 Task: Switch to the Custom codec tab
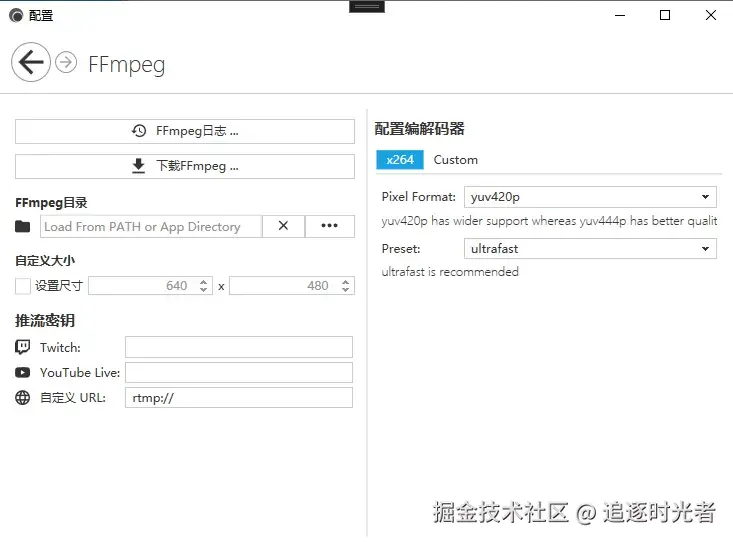click(456, 160)
